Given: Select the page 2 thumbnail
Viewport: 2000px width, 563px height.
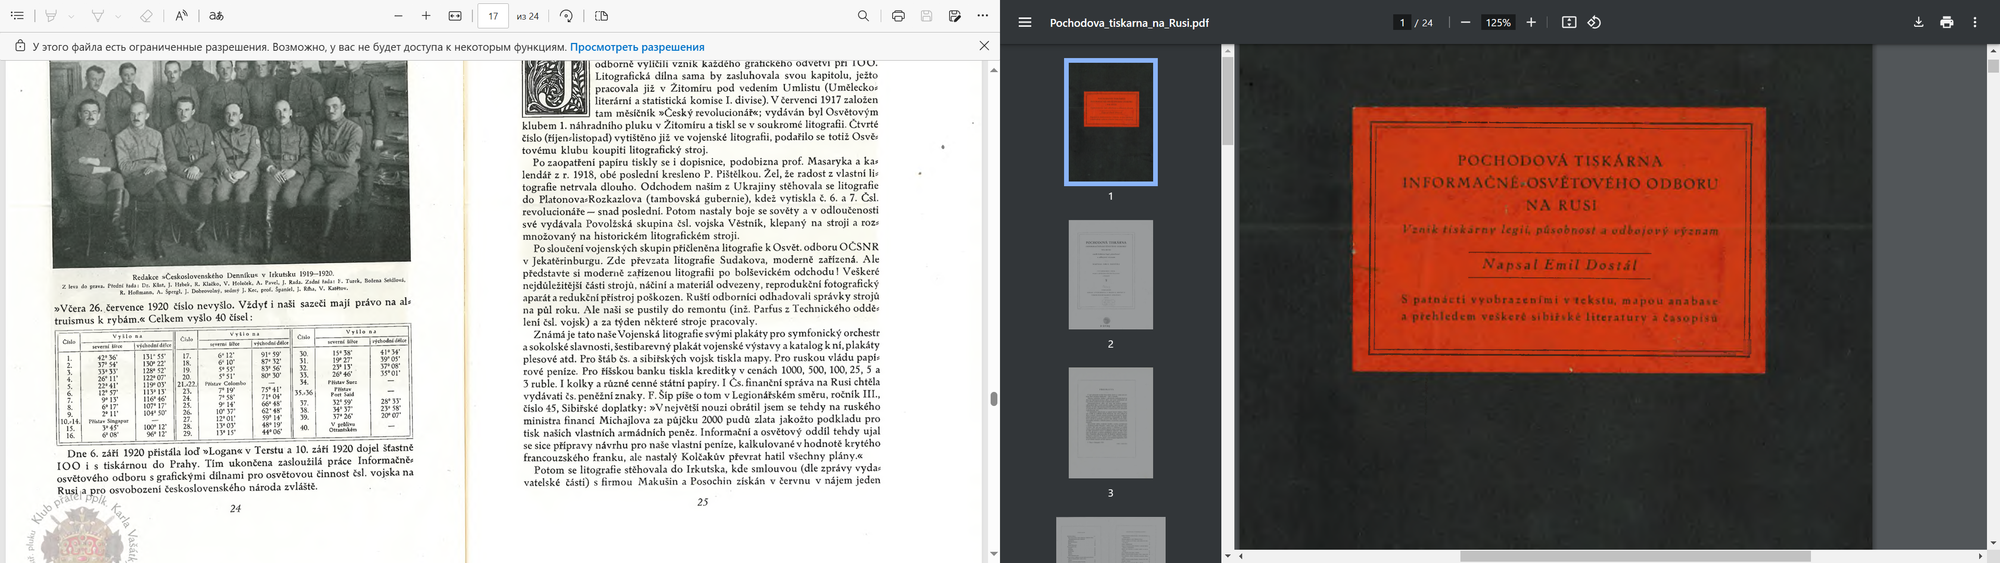Looking at the screenshot, I should click(x=1110, y=274).
